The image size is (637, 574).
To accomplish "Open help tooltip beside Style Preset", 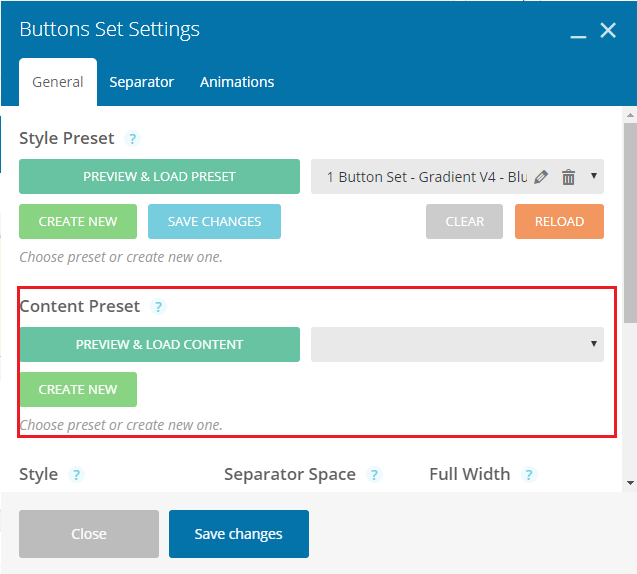I will [x=133, y=139].
